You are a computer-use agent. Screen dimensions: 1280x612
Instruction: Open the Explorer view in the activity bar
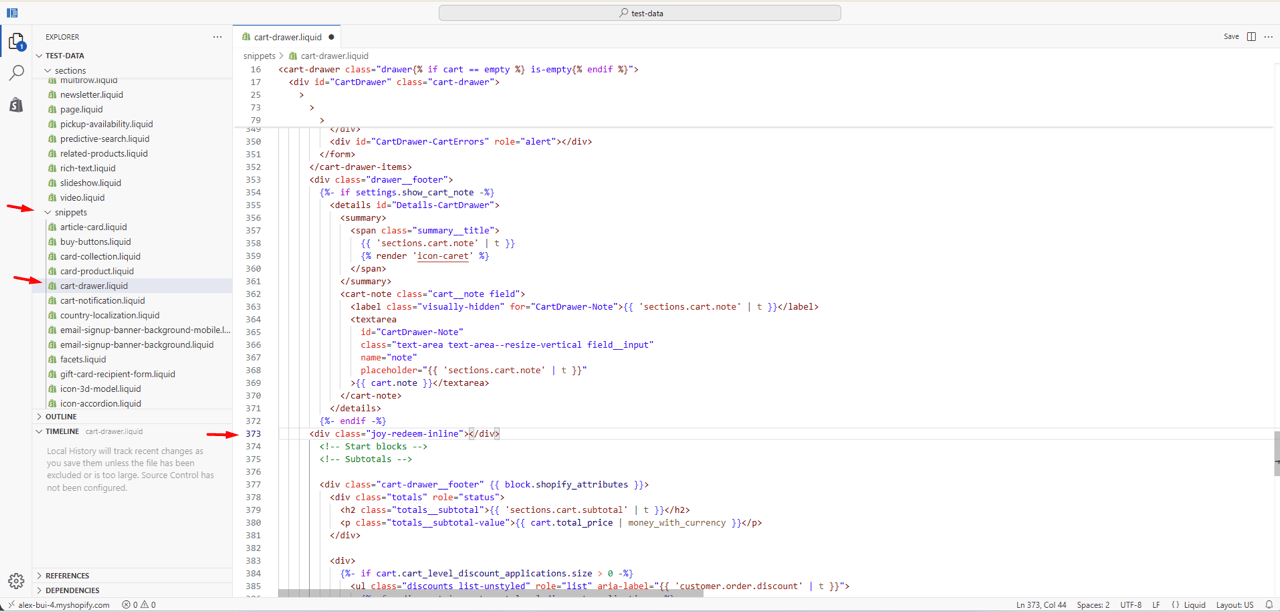coord(16,42)
